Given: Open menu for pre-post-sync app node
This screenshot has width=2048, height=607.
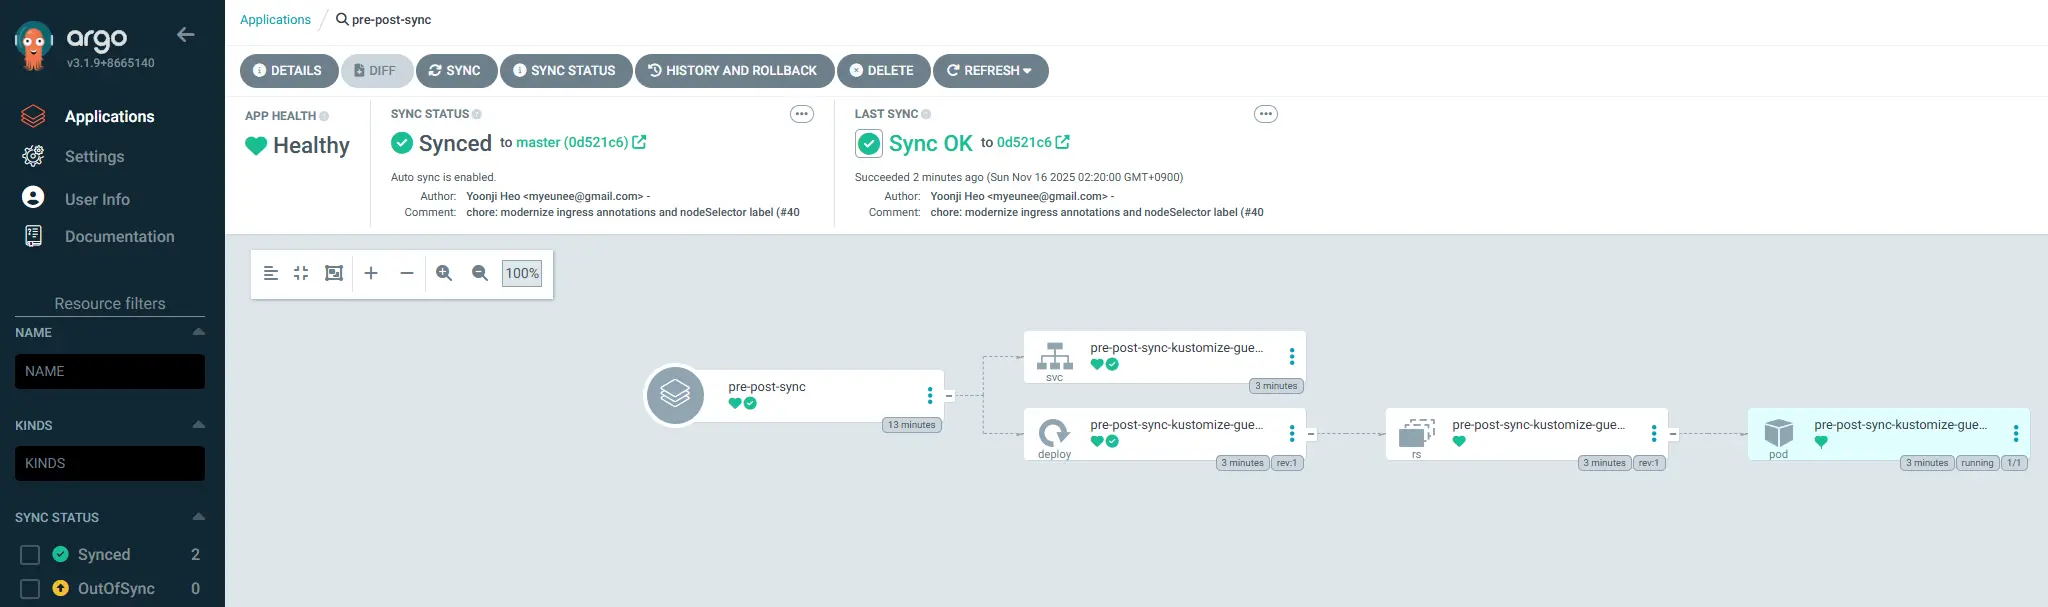Looking at the screenshot, I should pos(930,396).
